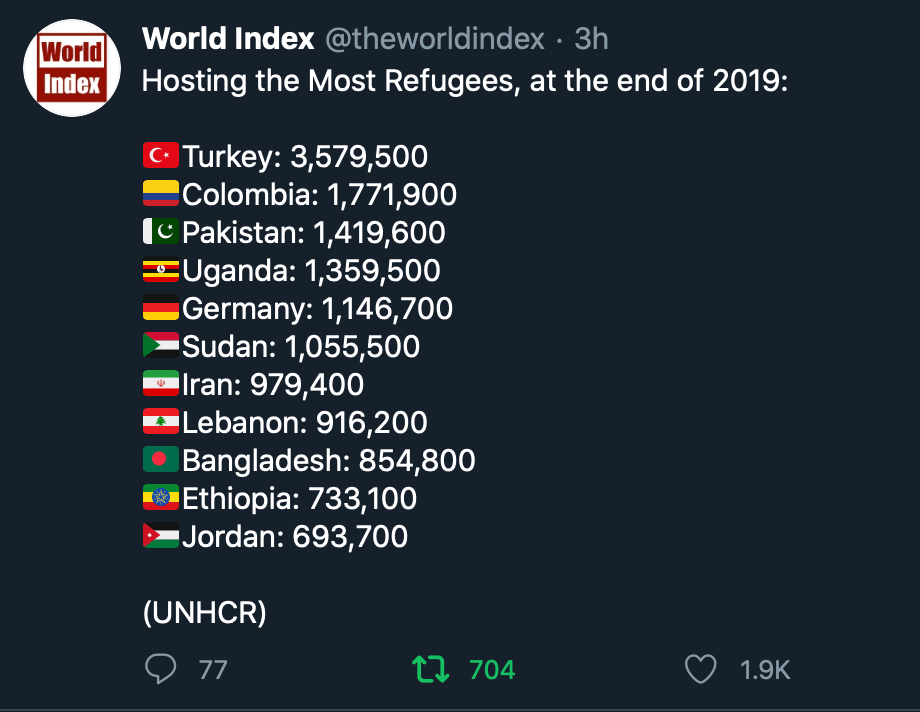Click the 1.9K likes count
The width and height of the screenshot is (920, 712).
(x=765, y=669)
